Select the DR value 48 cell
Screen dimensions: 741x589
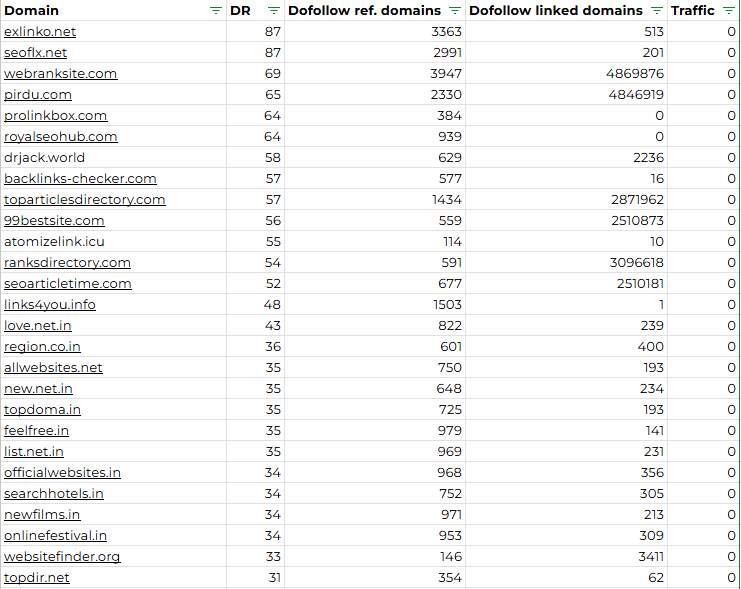coord(256,304)
